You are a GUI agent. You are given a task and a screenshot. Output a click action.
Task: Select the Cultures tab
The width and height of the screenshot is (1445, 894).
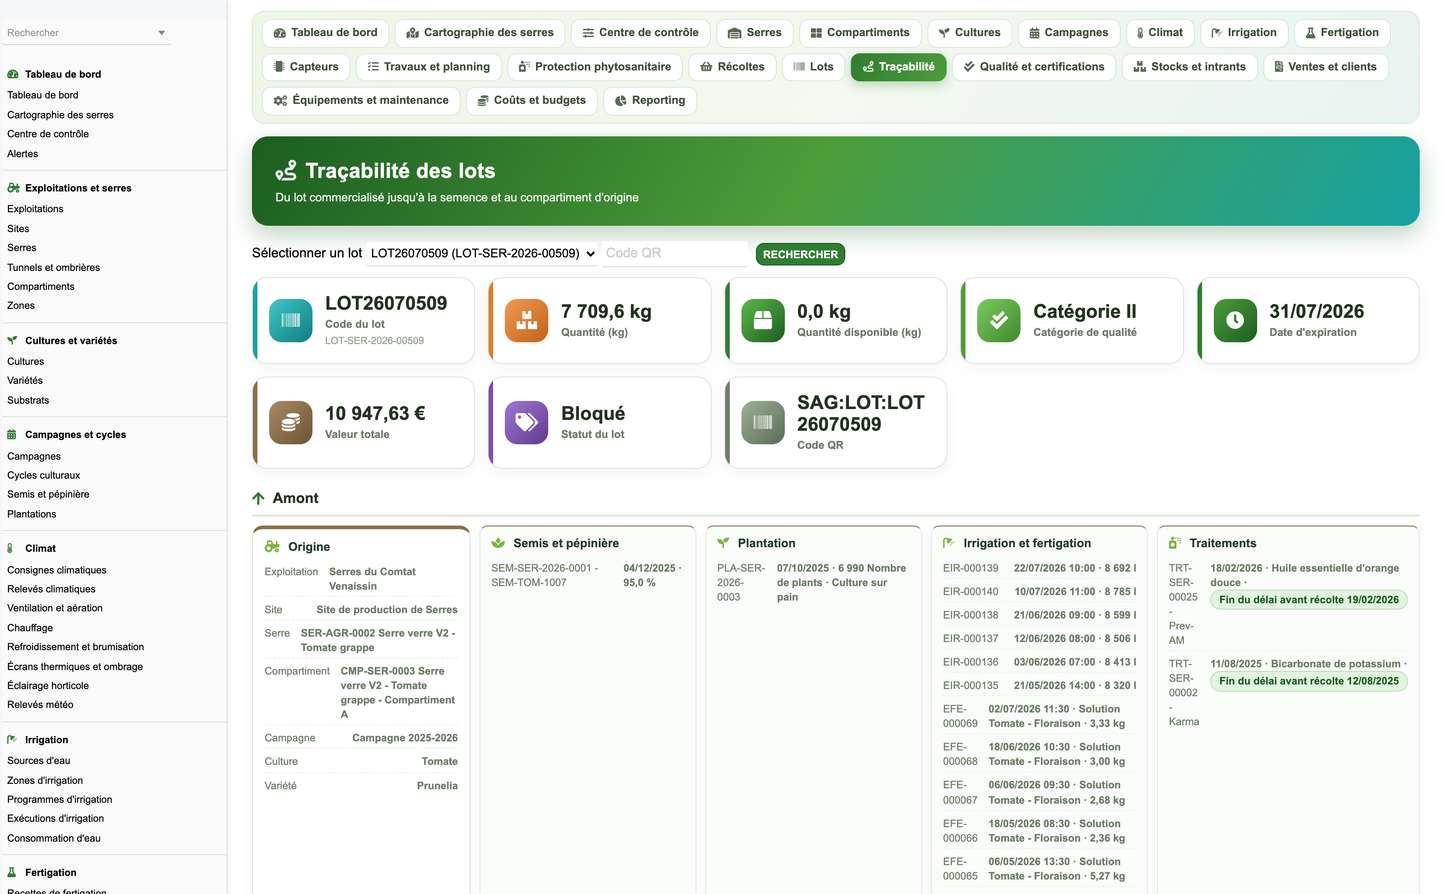[970, 33]
